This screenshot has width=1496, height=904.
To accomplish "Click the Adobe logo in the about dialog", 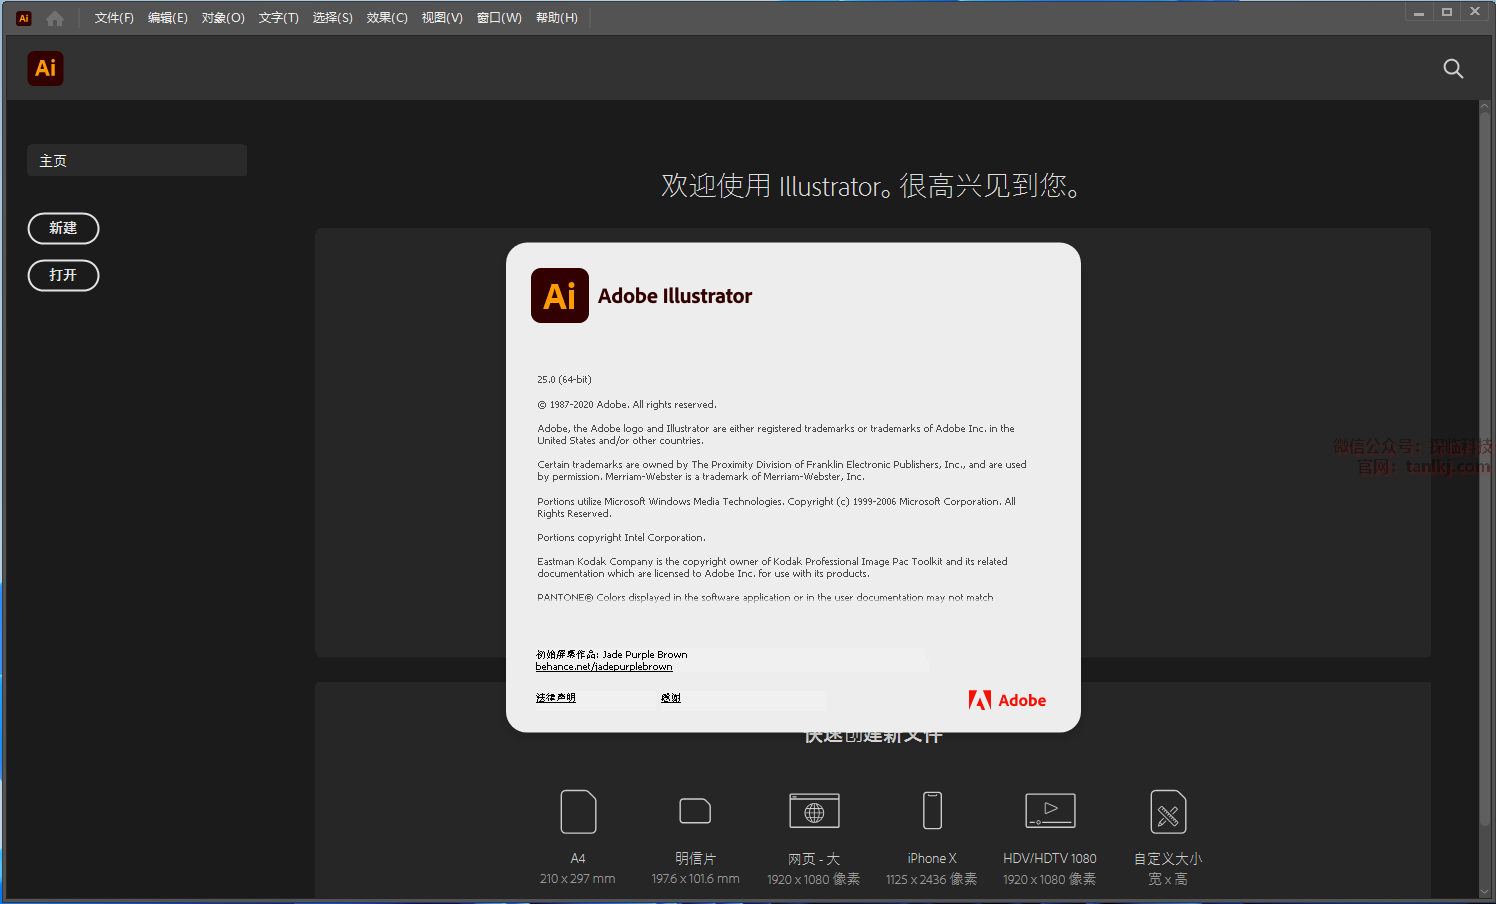I will pyautogui.click(x=1007, y=700).
